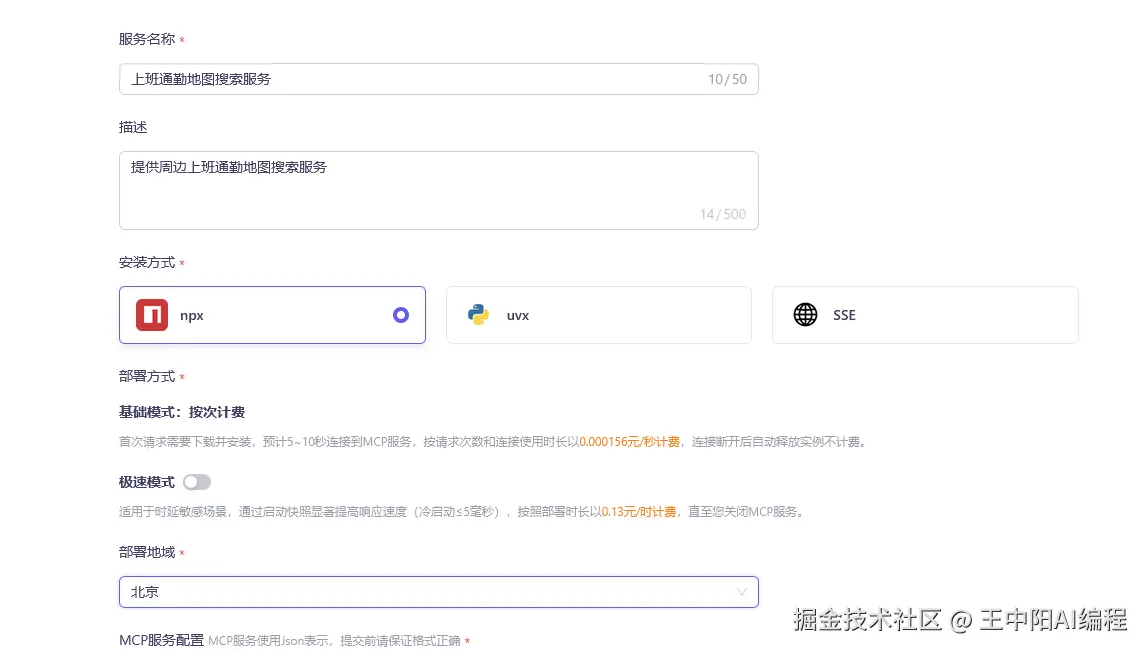Click the 部署方式 label

point(147,377)
